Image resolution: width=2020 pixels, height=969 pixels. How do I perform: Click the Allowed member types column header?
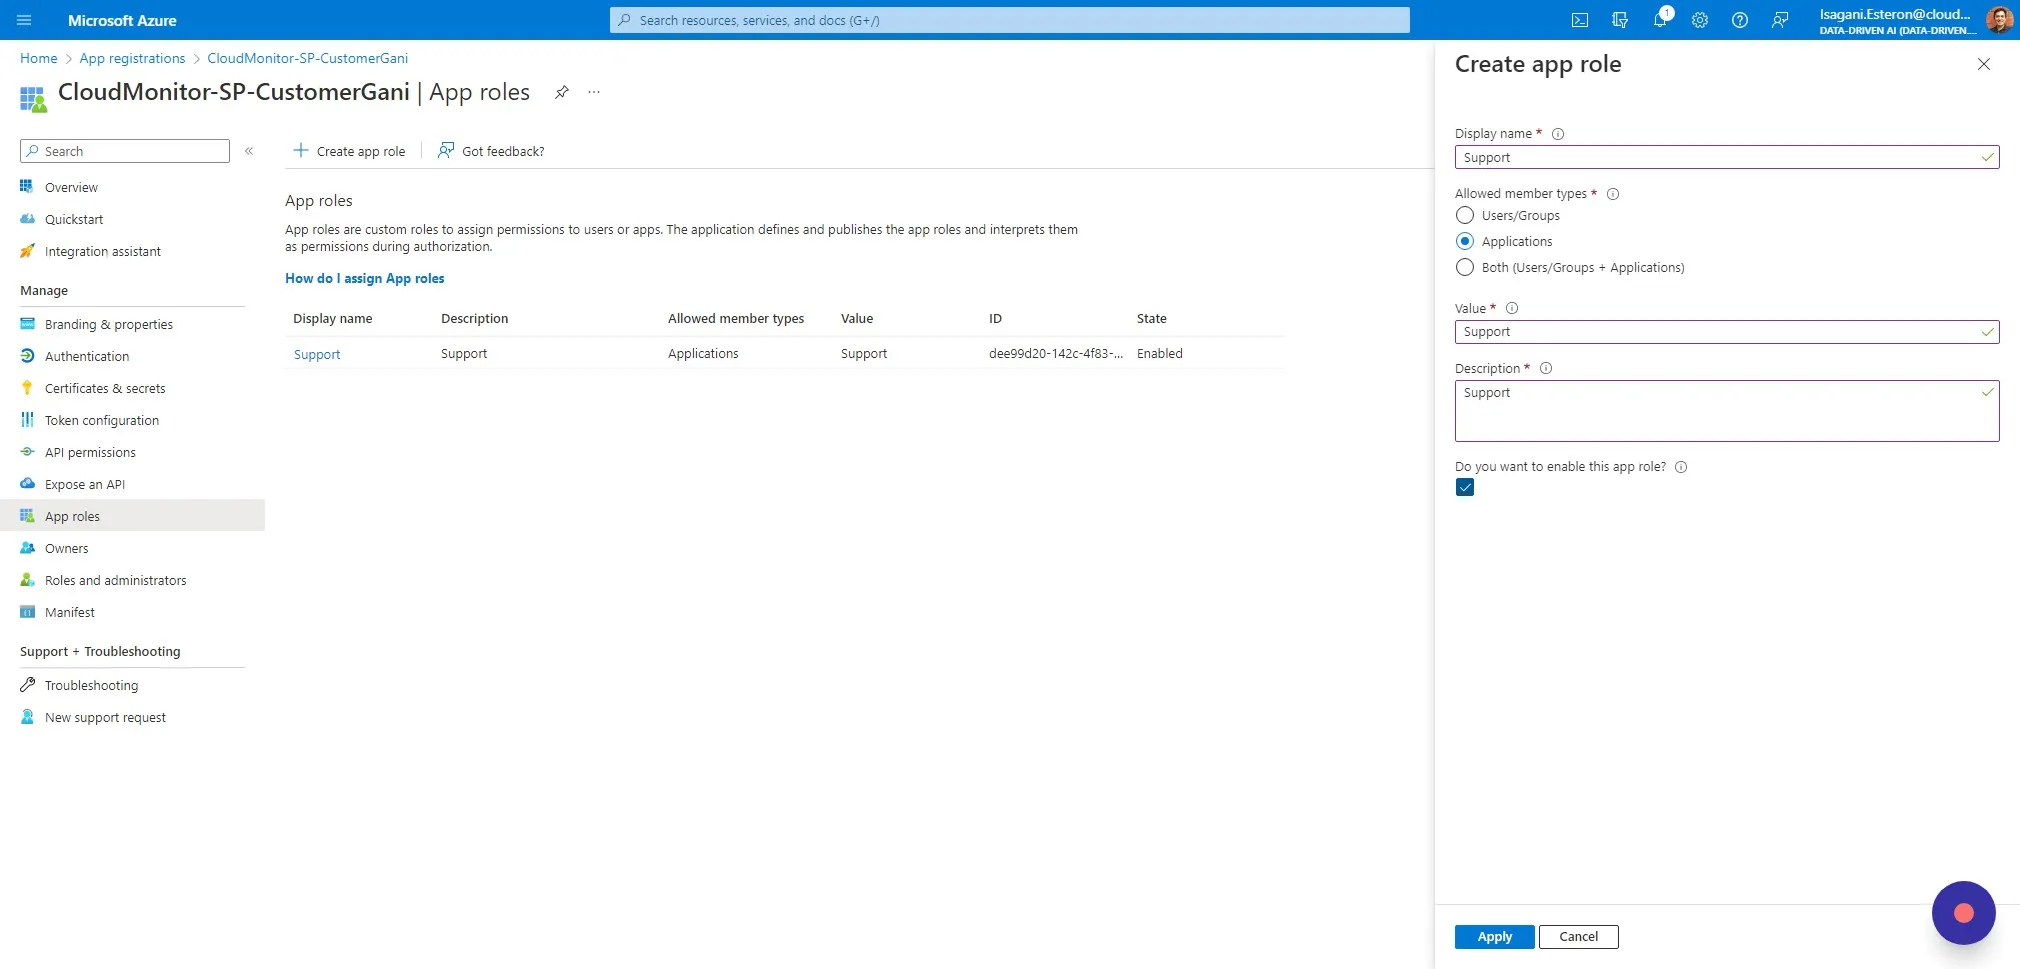tap(736, 318)
